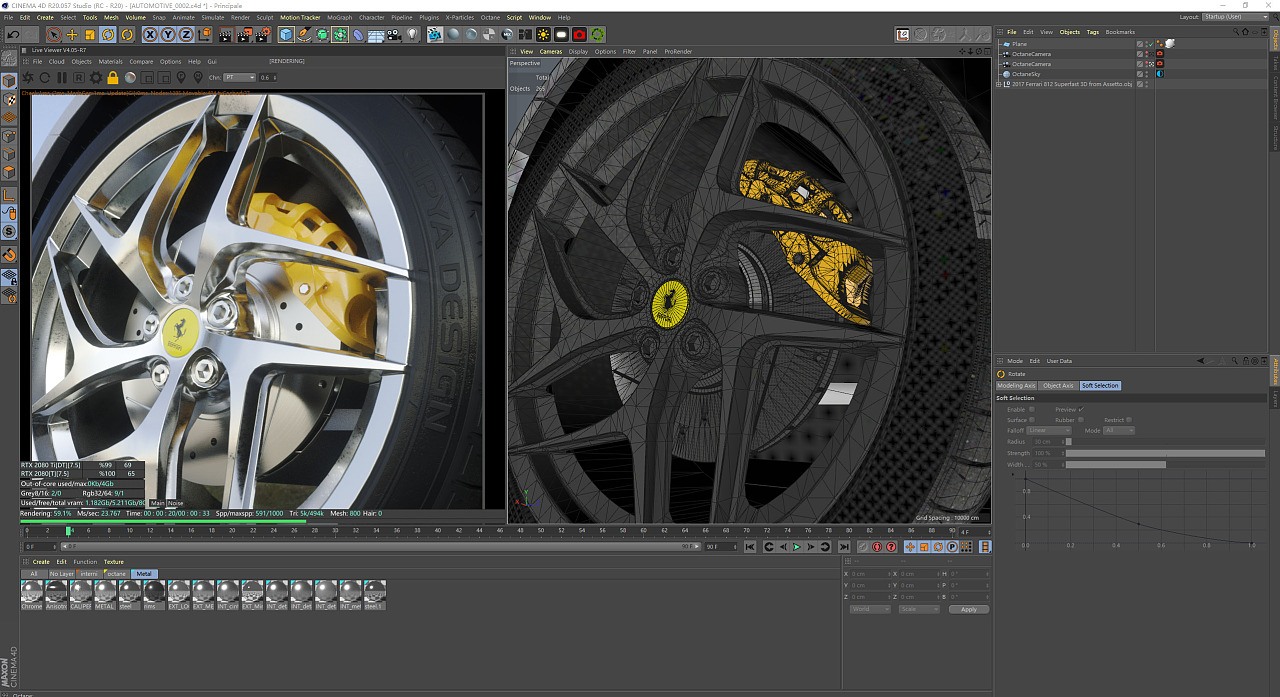The height and width of the screenshot is (697, 1280).
Task: Open the soft selection Mode All dropdown
Action: tap(1119, 430)
